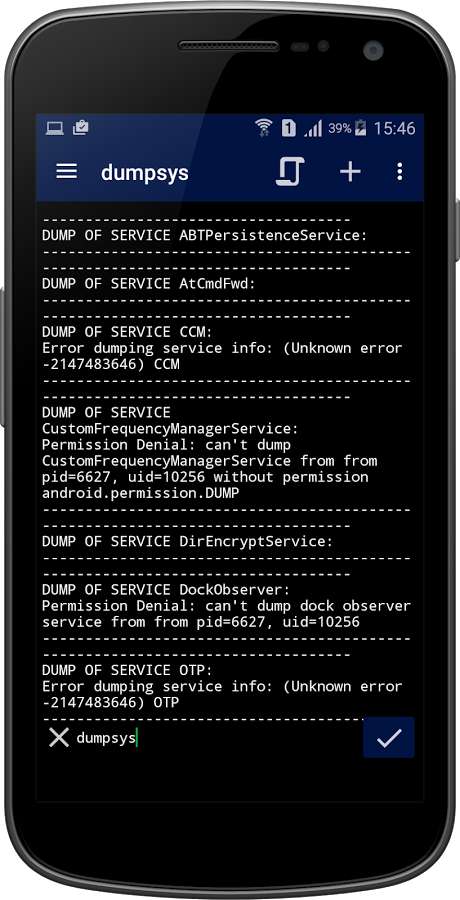Tap the Wi-Fi status icon
460x900 pixels.
pos(264,127)
